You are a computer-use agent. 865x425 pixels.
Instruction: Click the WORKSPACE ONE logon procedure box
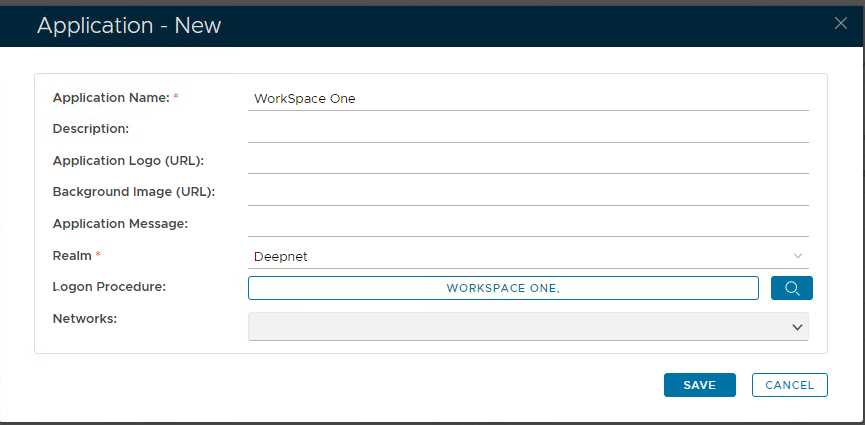(503, 288)
